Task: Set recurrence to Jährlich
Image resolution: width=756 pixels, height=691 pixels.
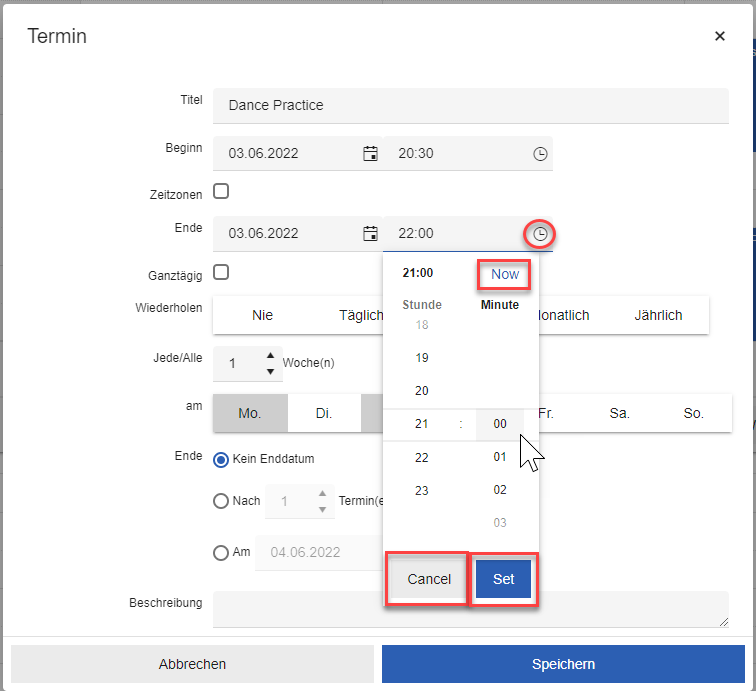Action: 658,315
